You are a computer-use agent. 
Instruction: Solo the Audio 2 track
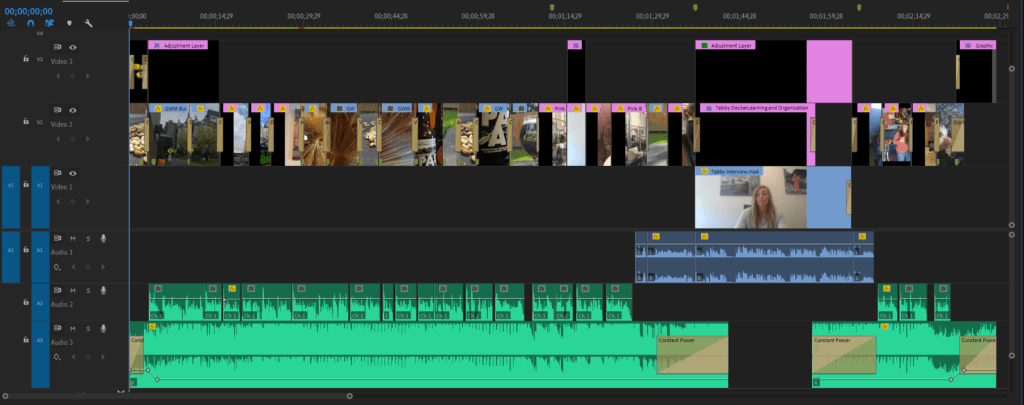point(88,290)
